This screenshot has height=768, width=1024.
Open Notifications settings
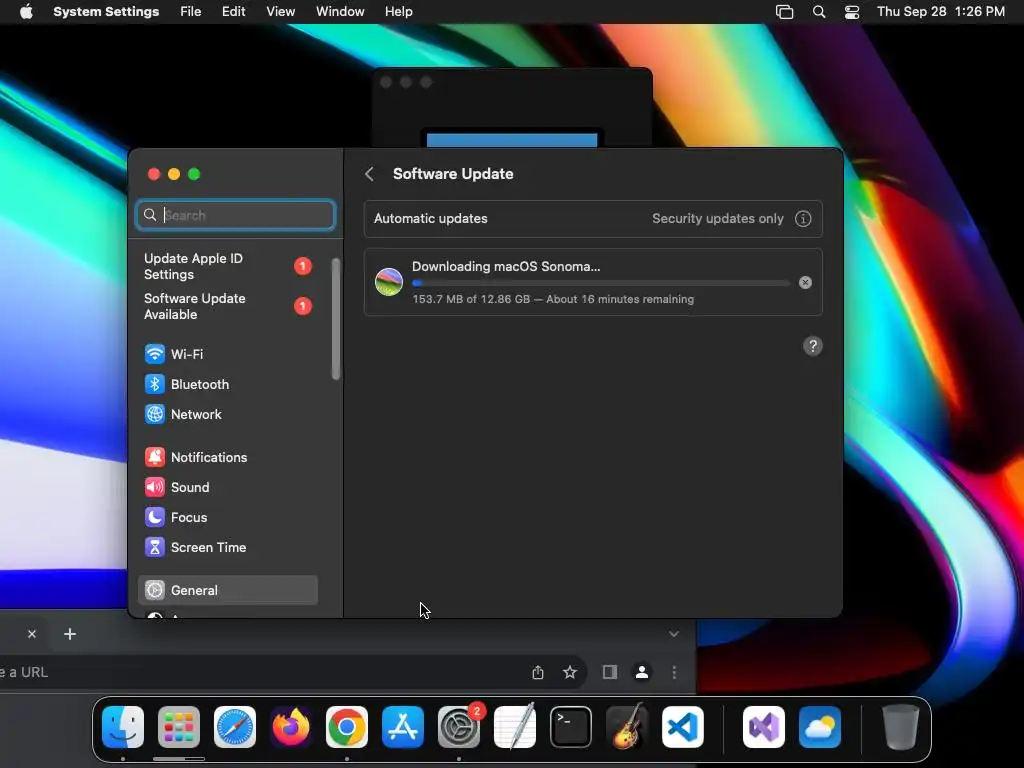click(227, 457)
